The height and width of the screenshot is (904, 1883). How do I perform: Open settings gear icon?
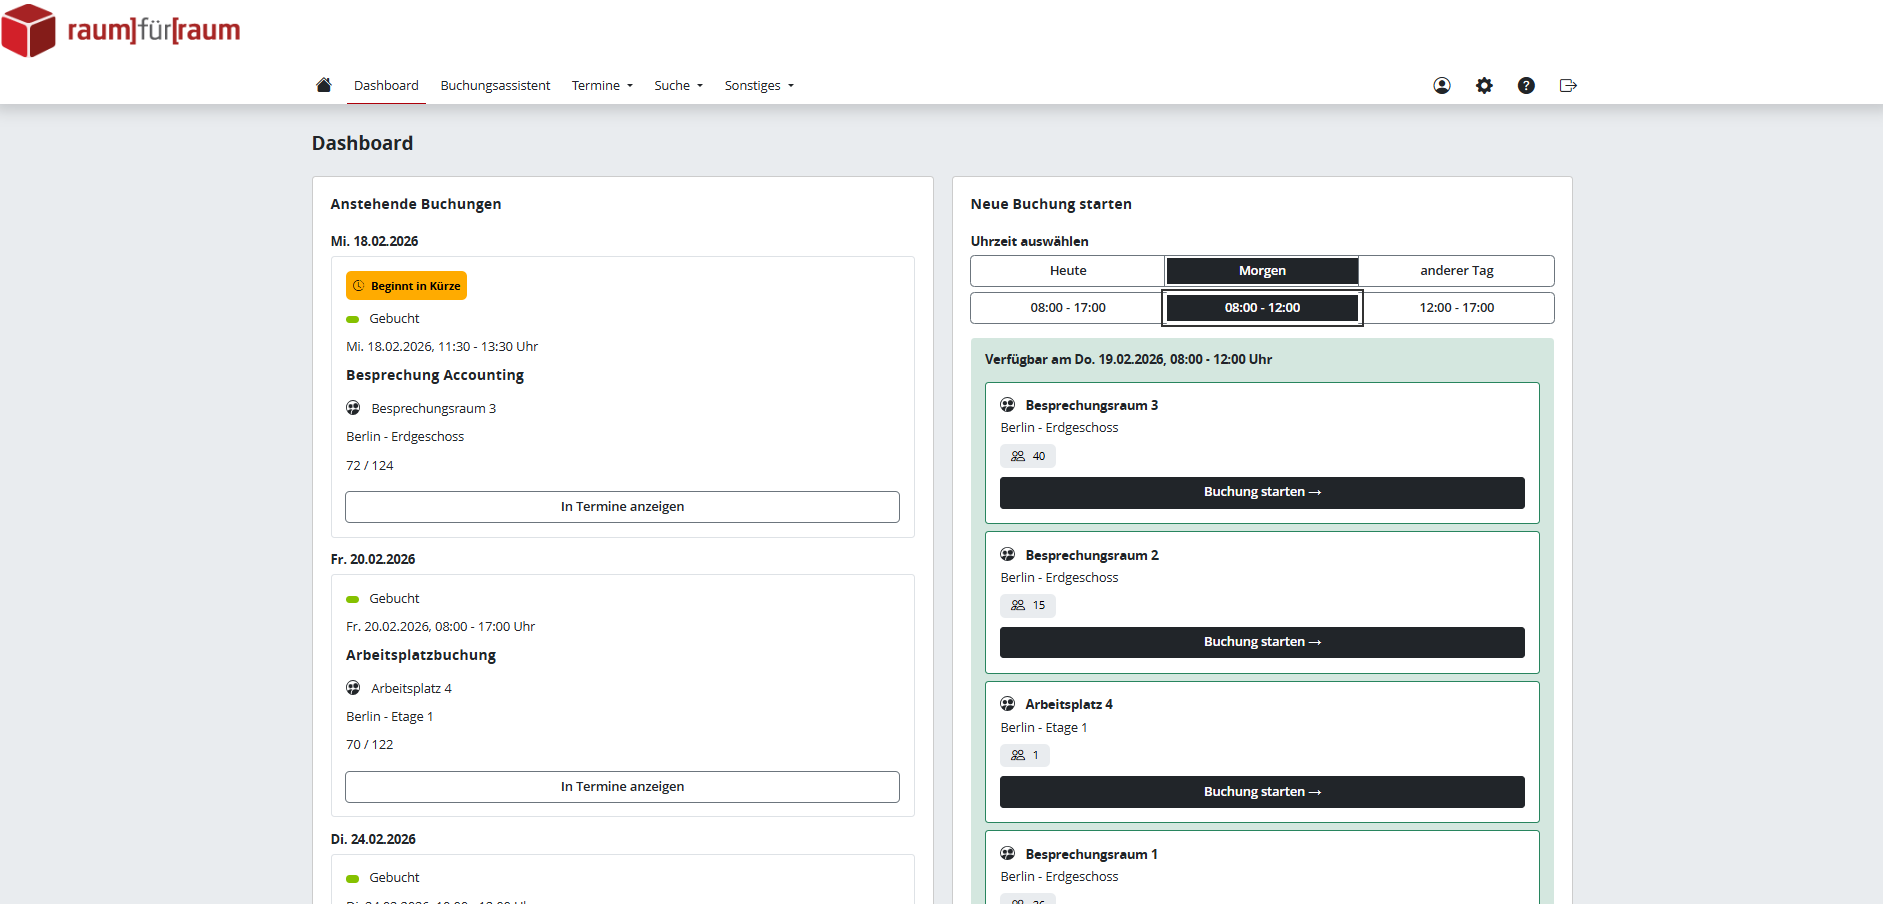click(x=1484, y=86)
